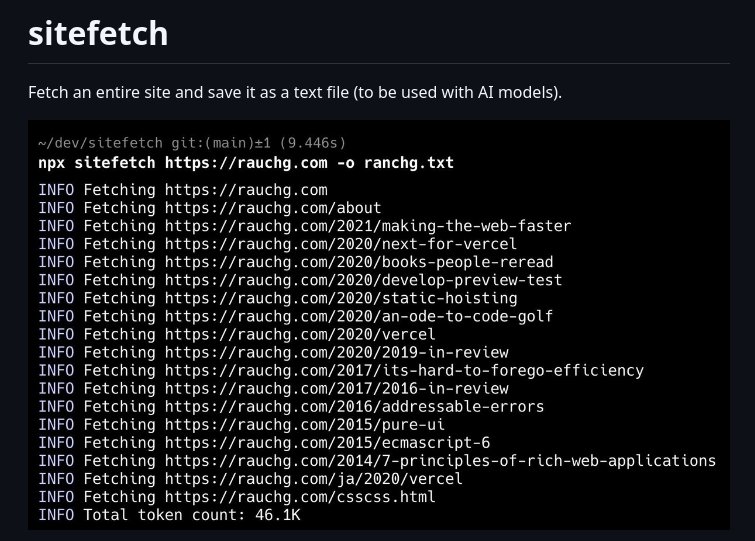Select the csscss.html URL
This screenshot has width=755, height=541.
point(300,496)
